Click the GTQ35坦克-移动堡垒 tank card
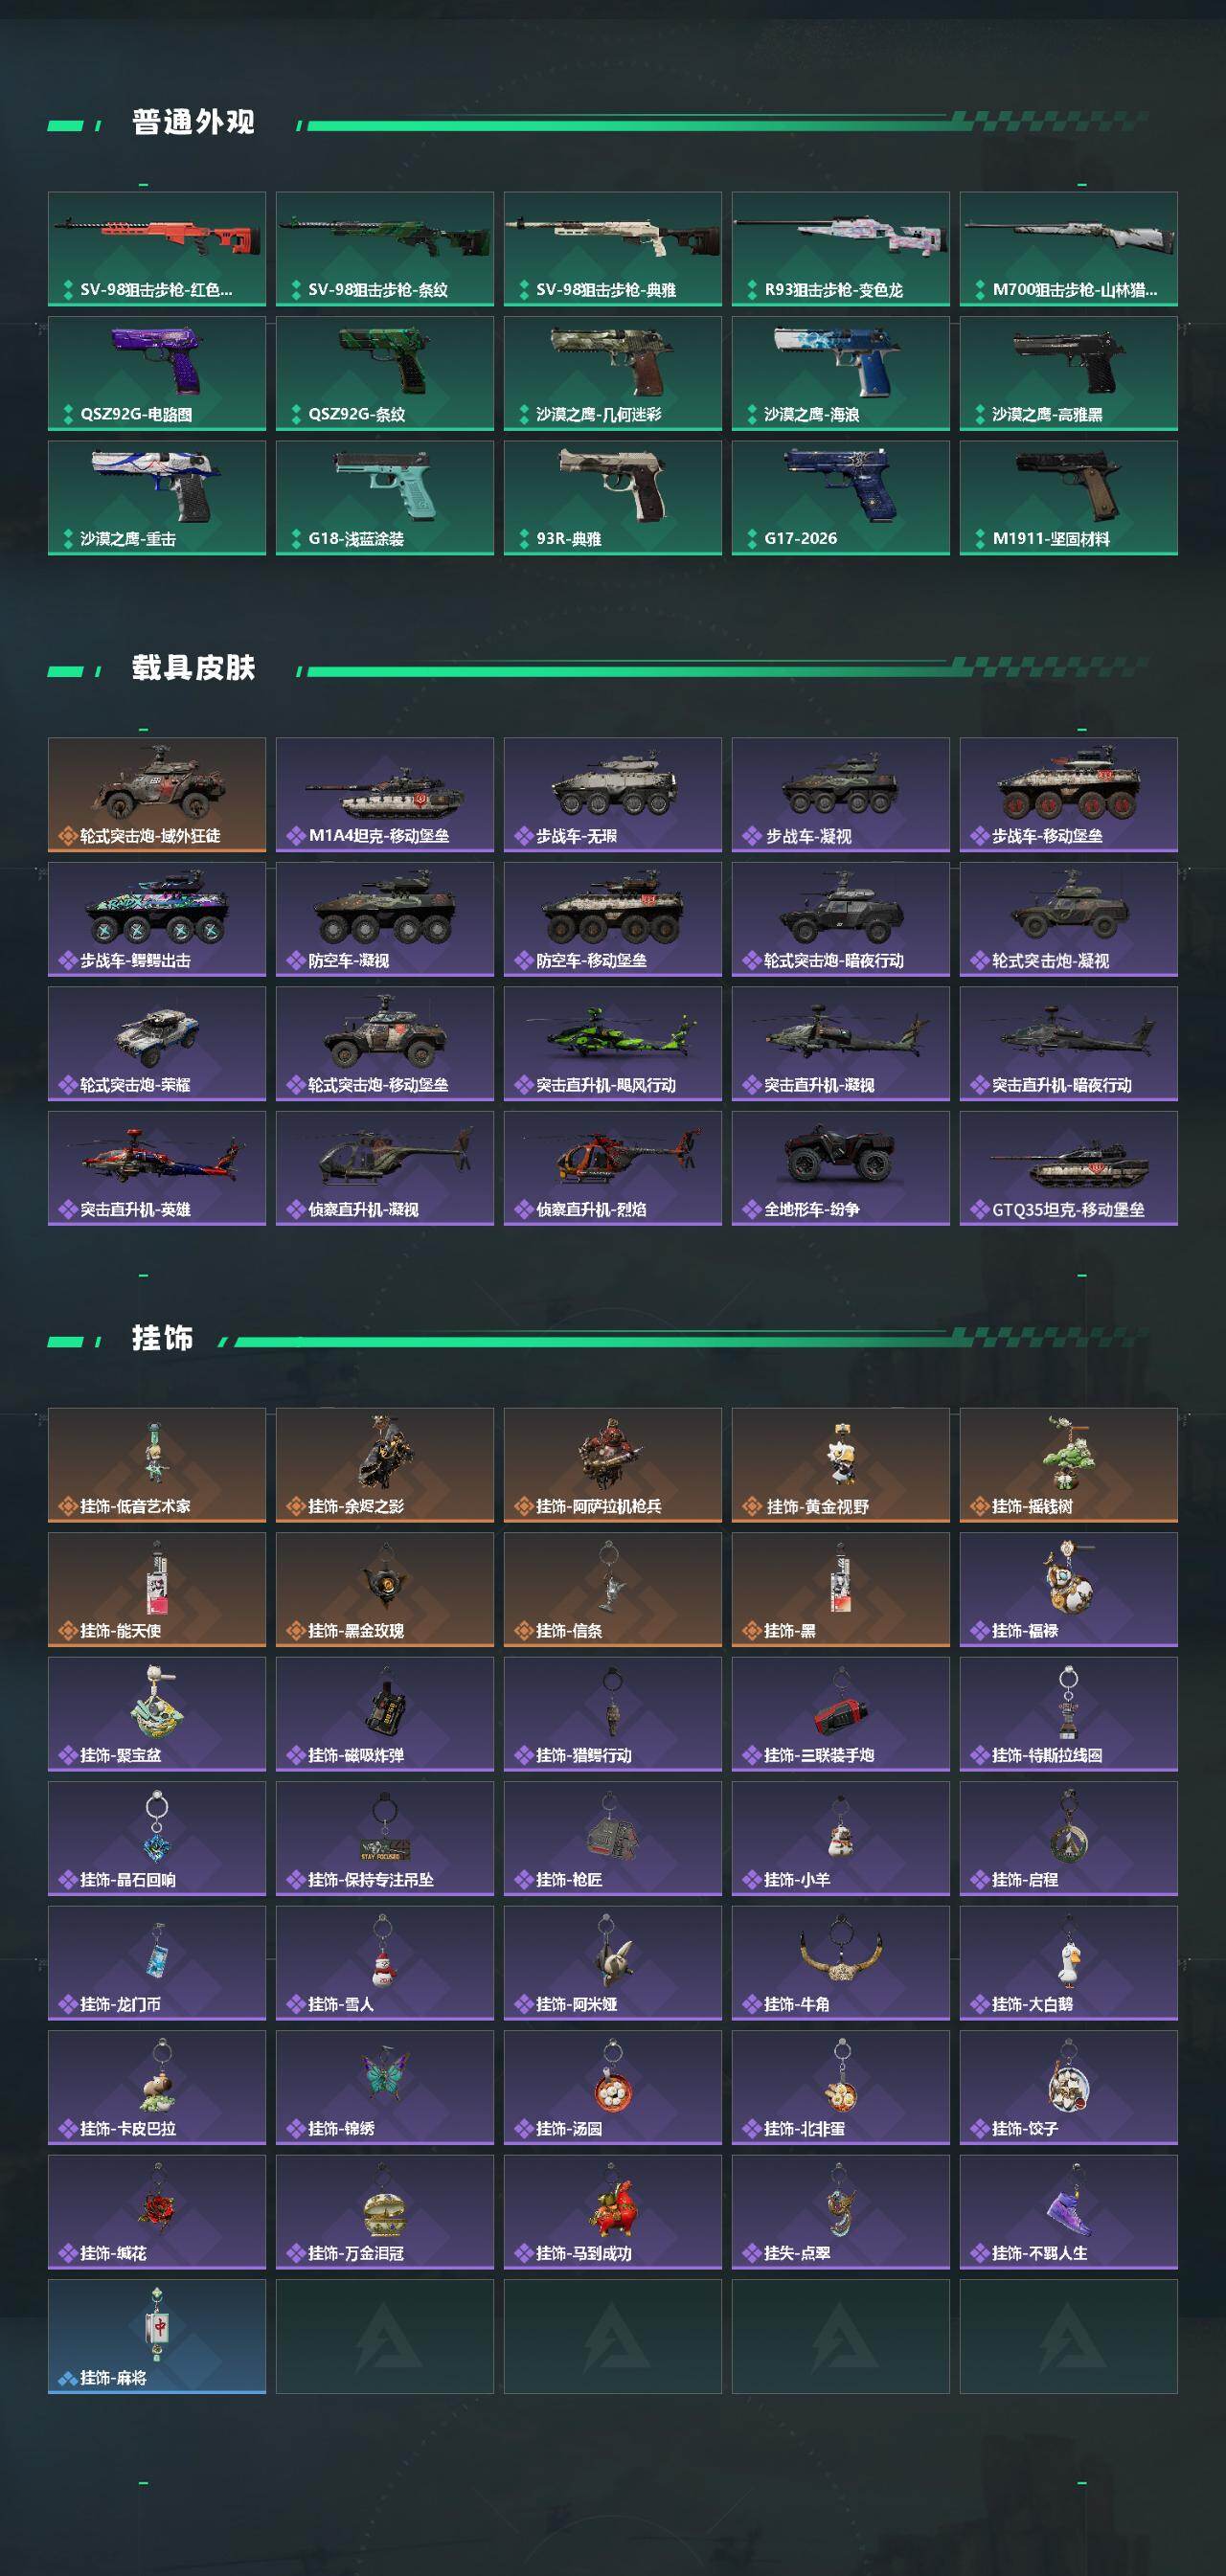 [x=1069, y=1168]
